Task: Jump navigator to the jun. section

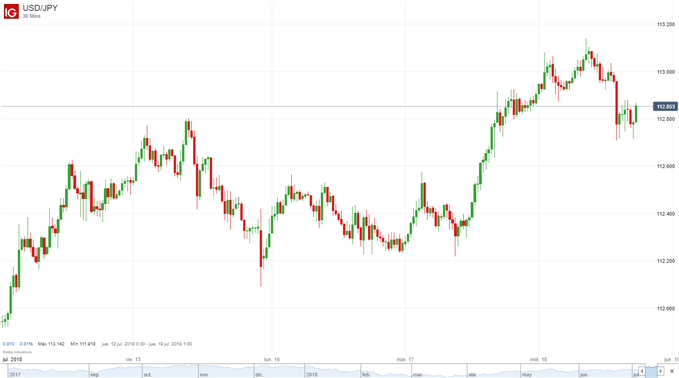Action: pos(584,375)
